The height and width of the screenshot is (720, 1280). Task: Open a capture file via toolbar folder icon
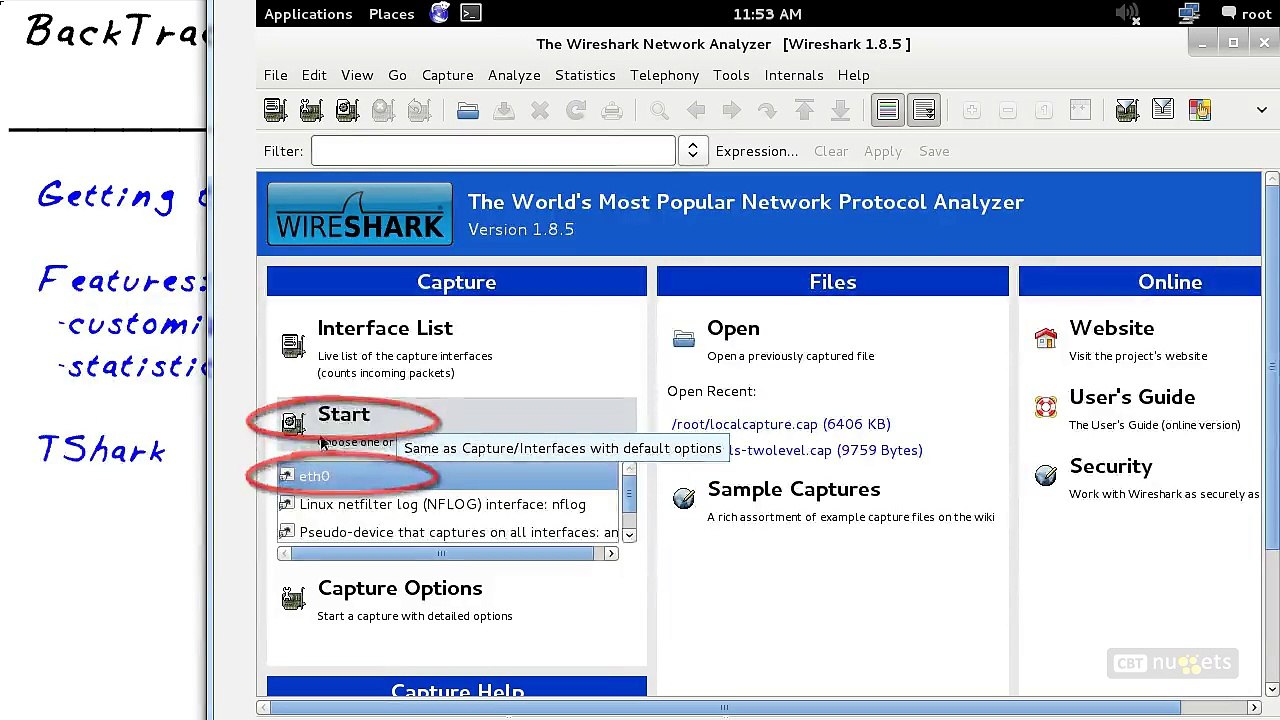pos(468,110)
